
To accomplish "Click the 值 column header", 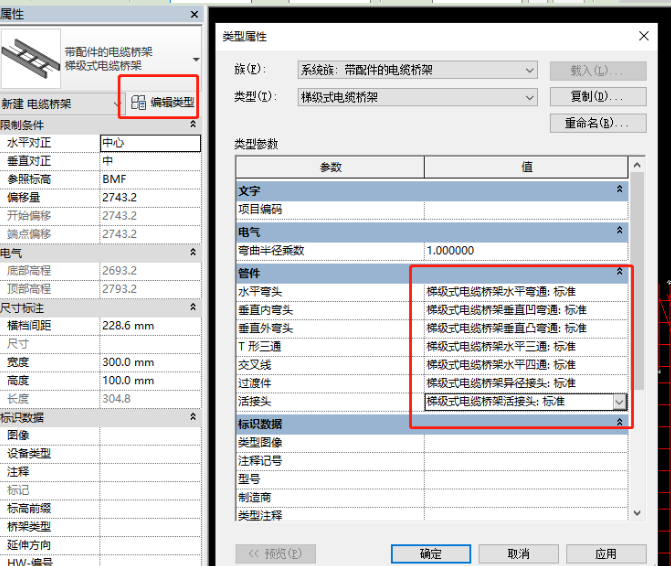I will tap(526, 167).
